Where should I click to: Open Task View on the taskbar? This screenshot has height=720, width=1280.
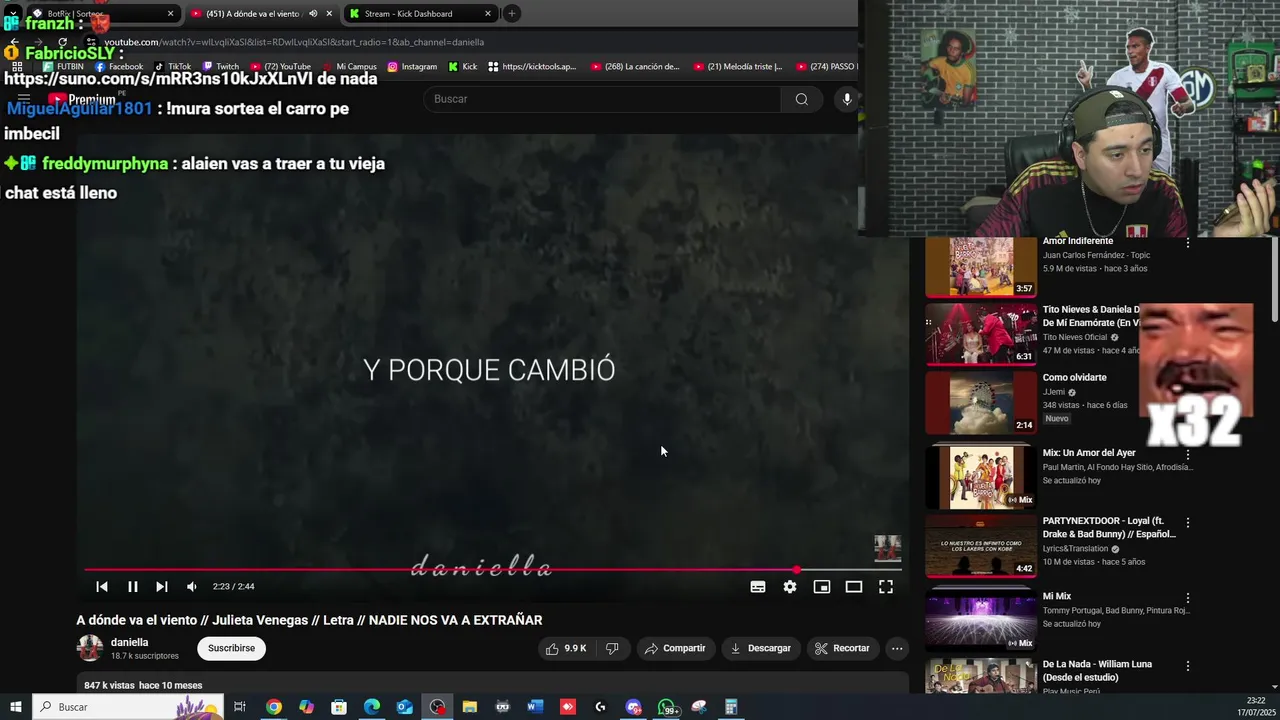(240, 707)
